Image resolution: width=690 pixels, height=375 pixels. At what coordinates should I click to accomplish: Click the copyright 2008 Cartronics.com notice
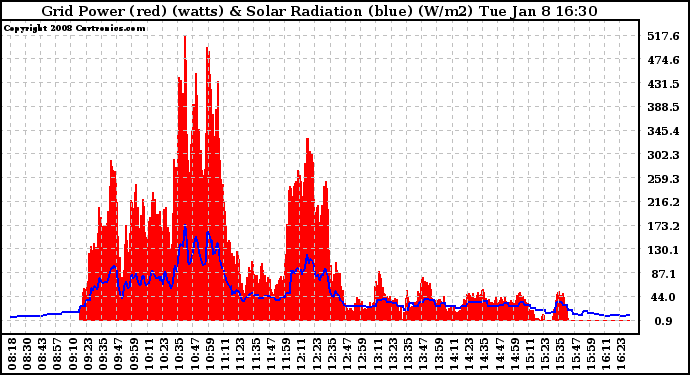(x=74, y=28)
